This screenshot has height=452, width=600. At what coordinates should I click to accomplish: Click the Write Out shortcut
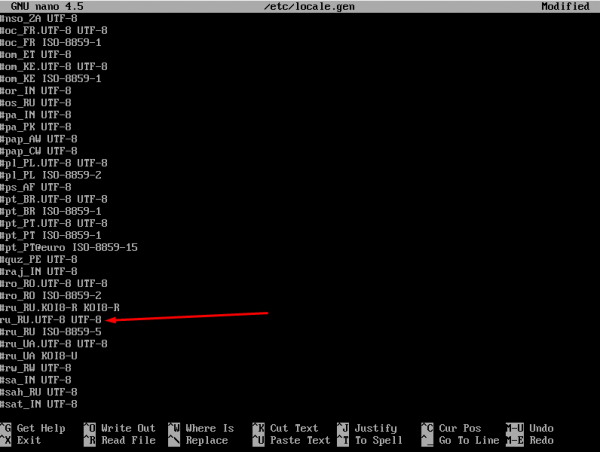click(x=120, y=428)
